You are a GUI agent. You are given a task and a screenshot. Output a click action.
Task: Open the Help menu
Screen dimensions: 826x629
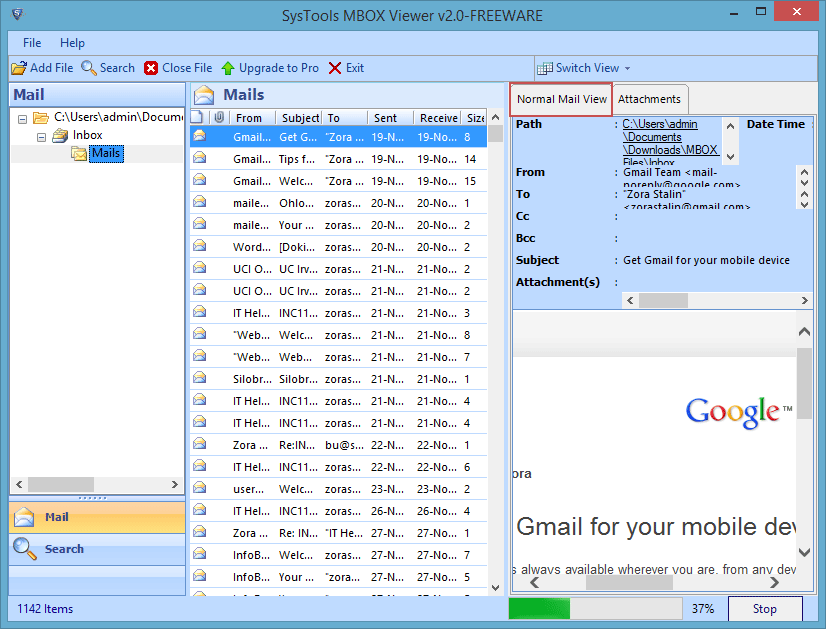72,43
